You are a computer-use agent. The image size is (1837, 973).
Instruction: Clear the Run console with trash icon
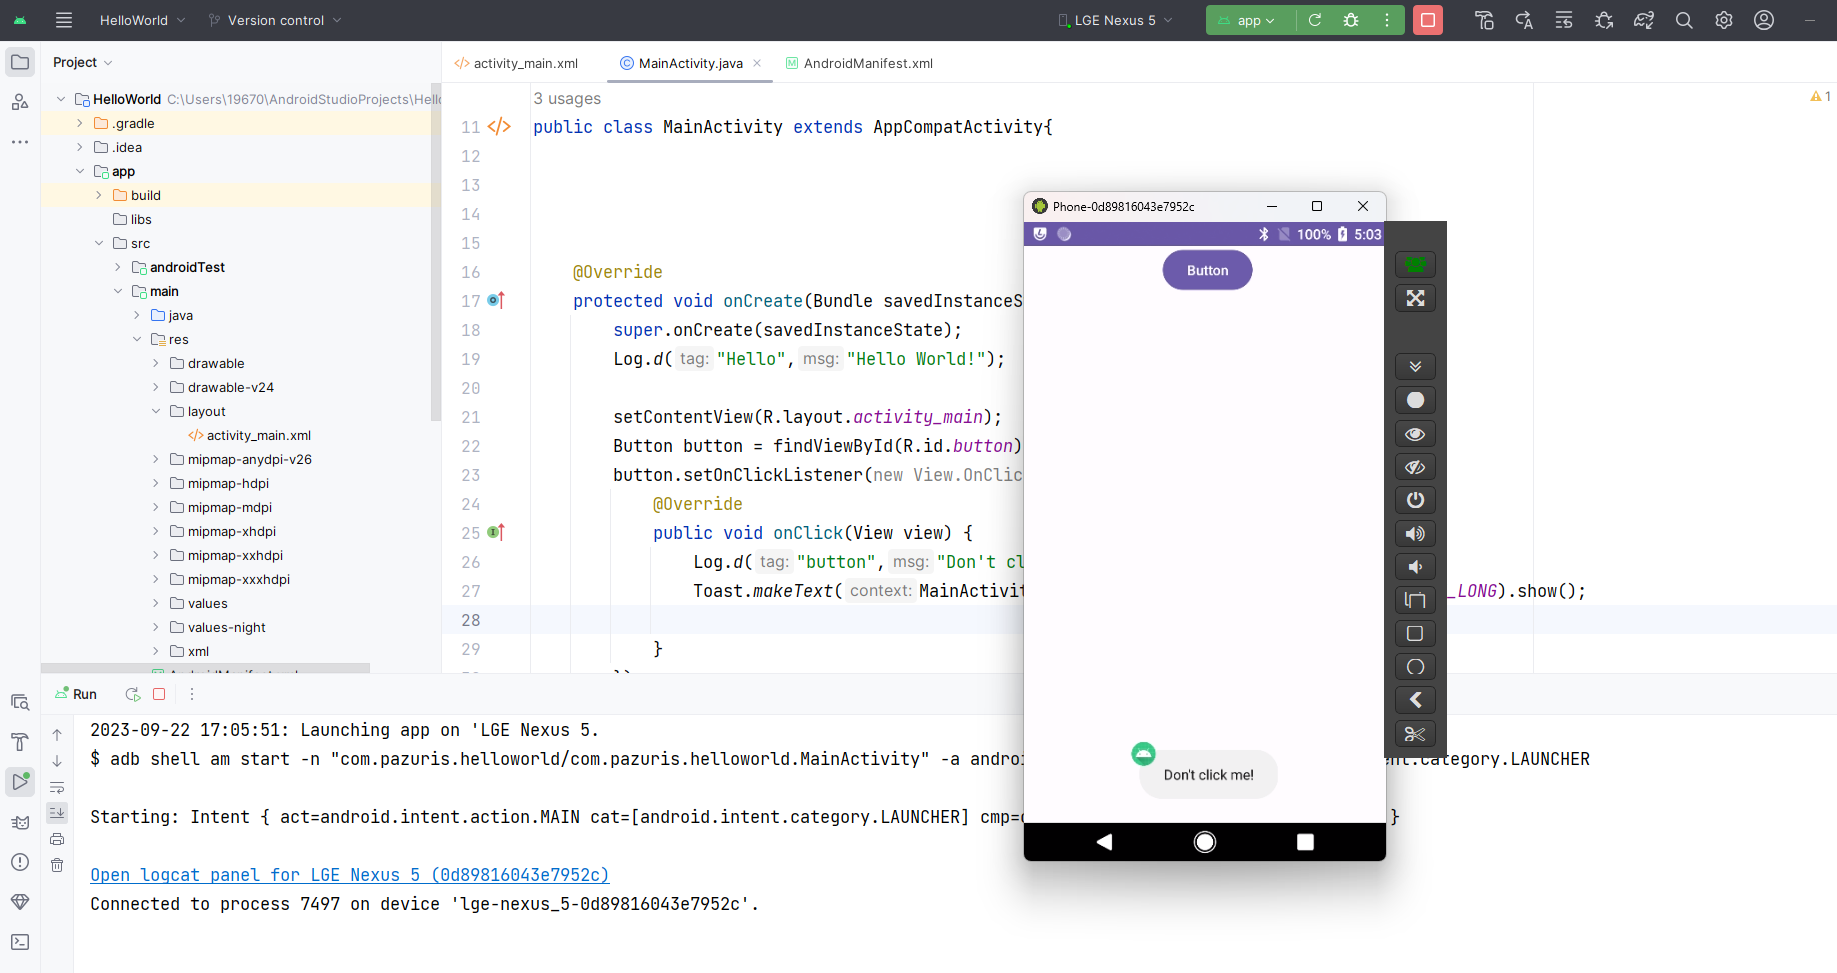coord(57,865)
